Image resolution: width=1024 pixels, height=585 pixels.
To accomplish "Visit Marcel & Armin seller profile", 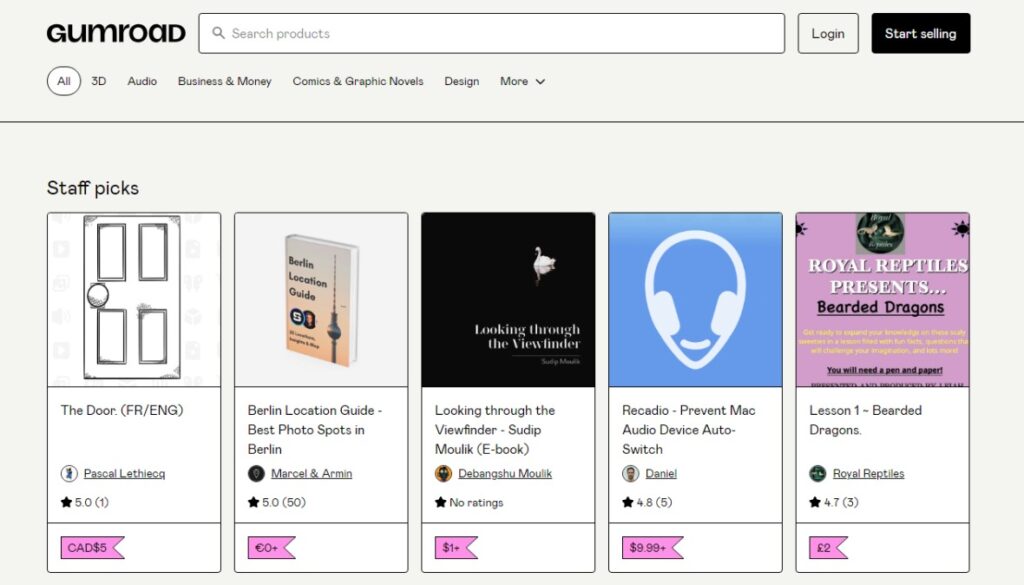I will point(312,473).
